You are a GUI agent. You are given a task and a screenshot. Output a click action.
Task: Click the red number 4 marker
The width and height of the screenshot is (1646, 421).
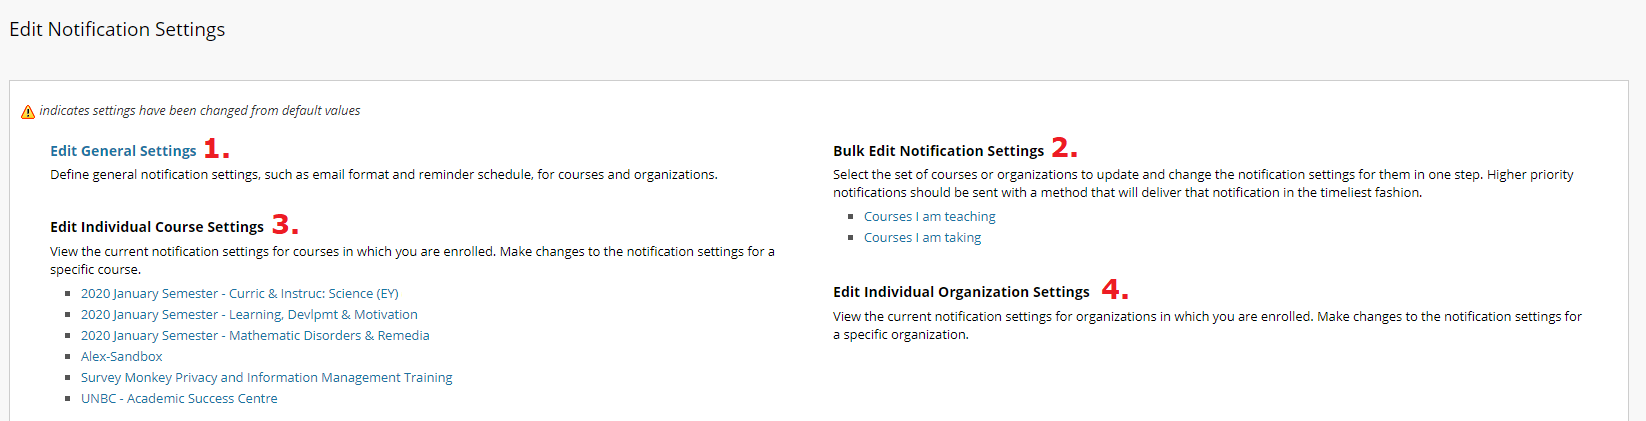(1114, 290)
